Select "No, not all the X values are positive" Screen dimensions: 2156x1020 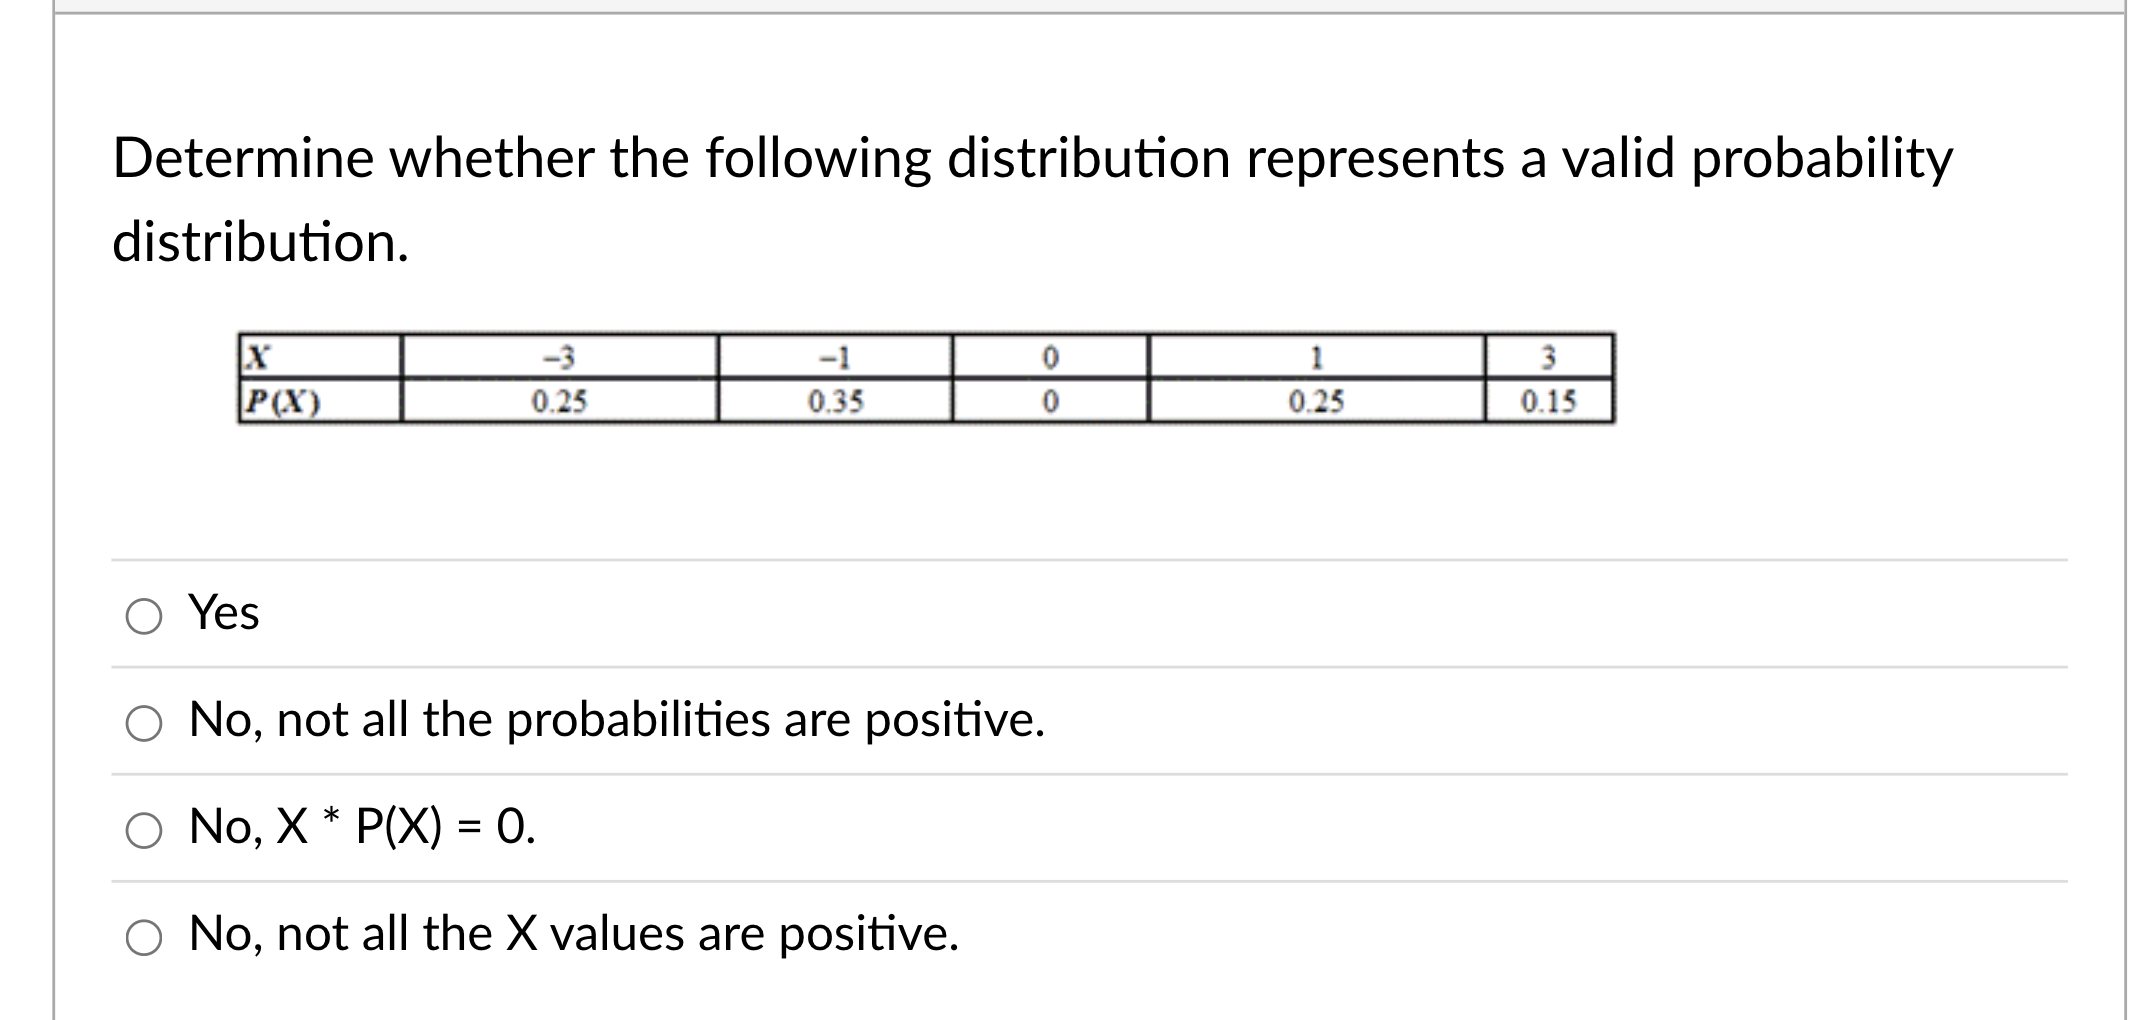[143, 938]
